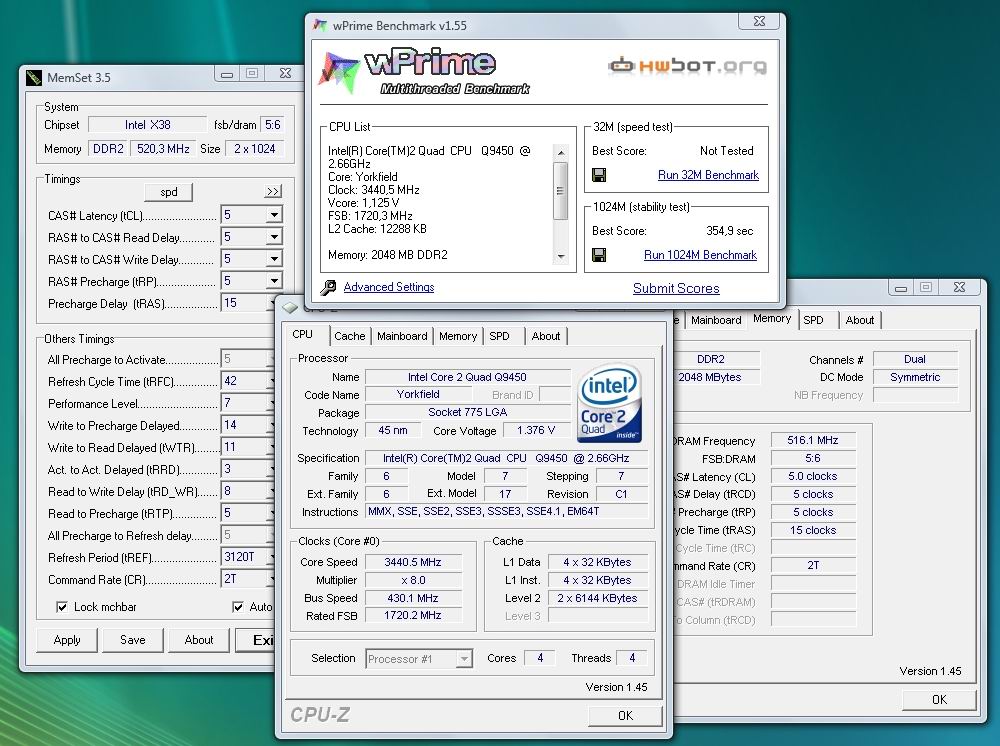Open the About tab in rear CPU-Z window
The image size is (1000, 746).
pyautogui.click(x=860, y=320)
